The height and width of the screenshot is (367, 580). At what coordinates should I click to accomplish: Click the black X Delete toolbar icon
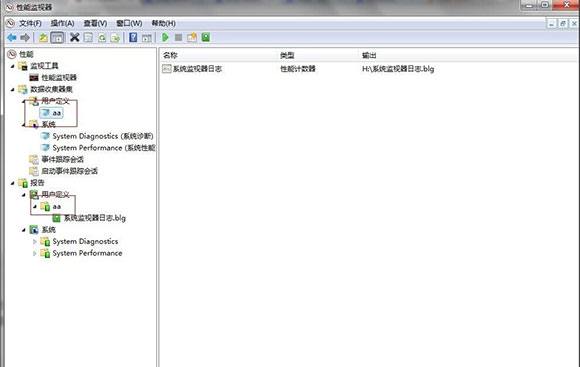pos(75,37)
